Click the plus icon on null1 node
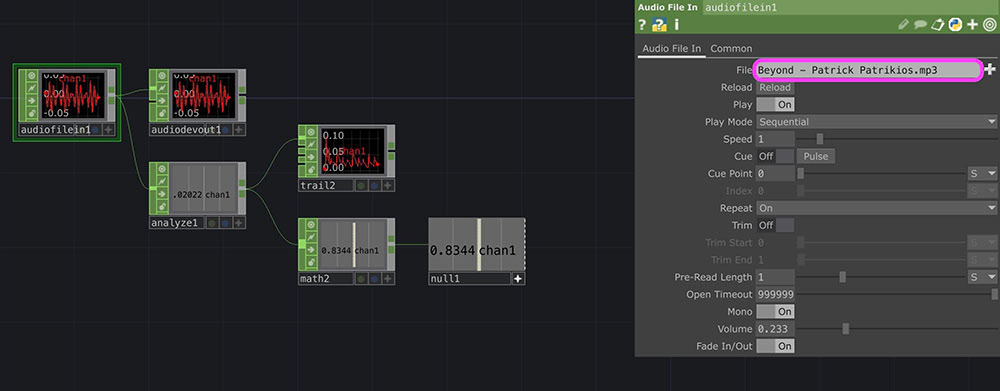This screenshot has height=391, width=1000. (518, 279)
